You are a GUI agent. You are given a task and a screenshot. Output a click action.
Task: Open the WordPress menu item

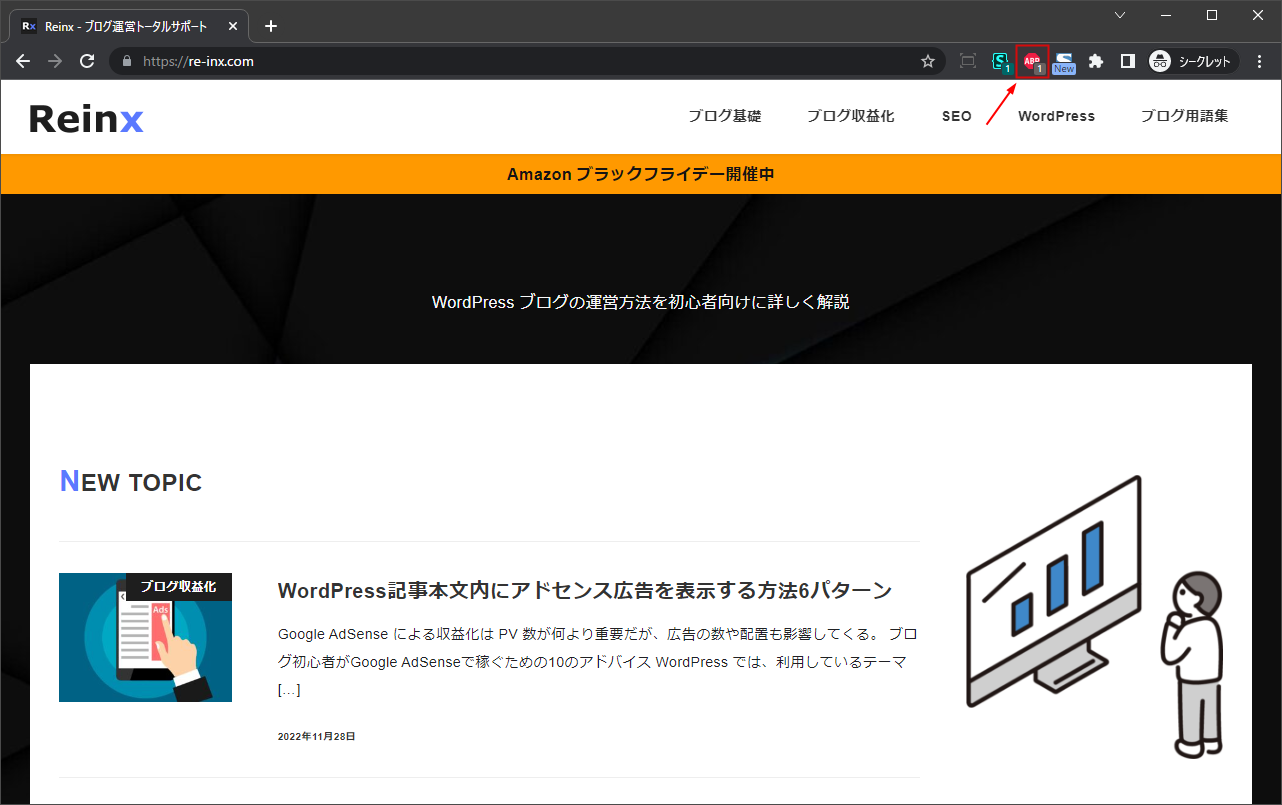tap(1057, 116)
